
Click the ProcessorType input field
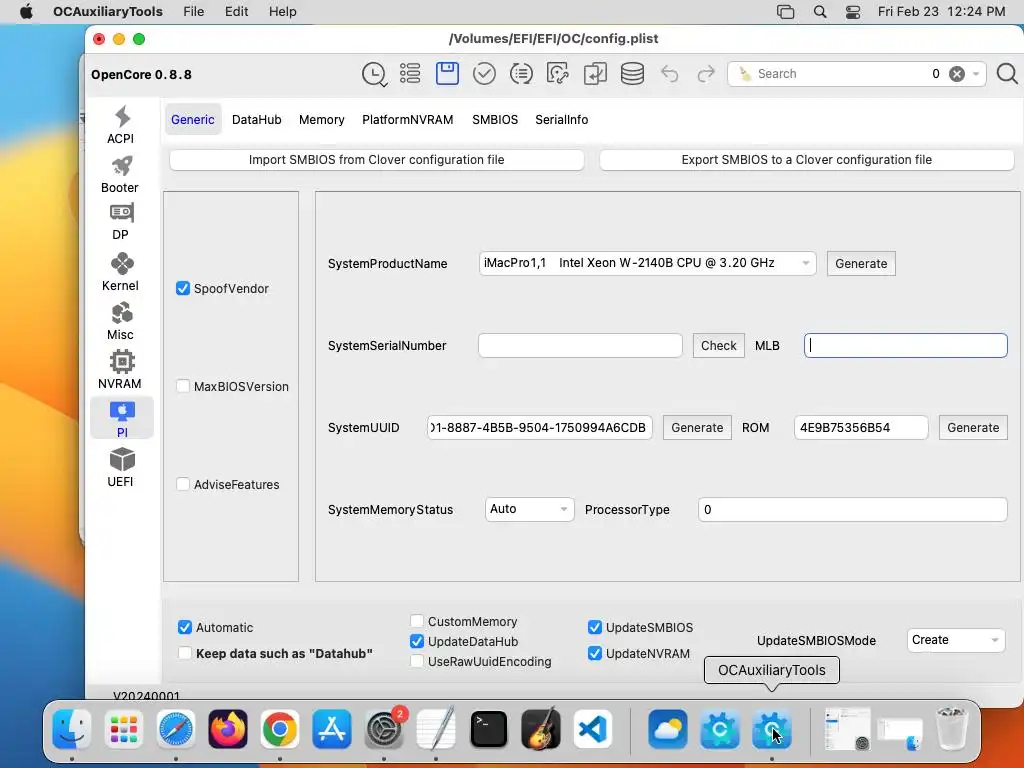[x=852, y=509]
